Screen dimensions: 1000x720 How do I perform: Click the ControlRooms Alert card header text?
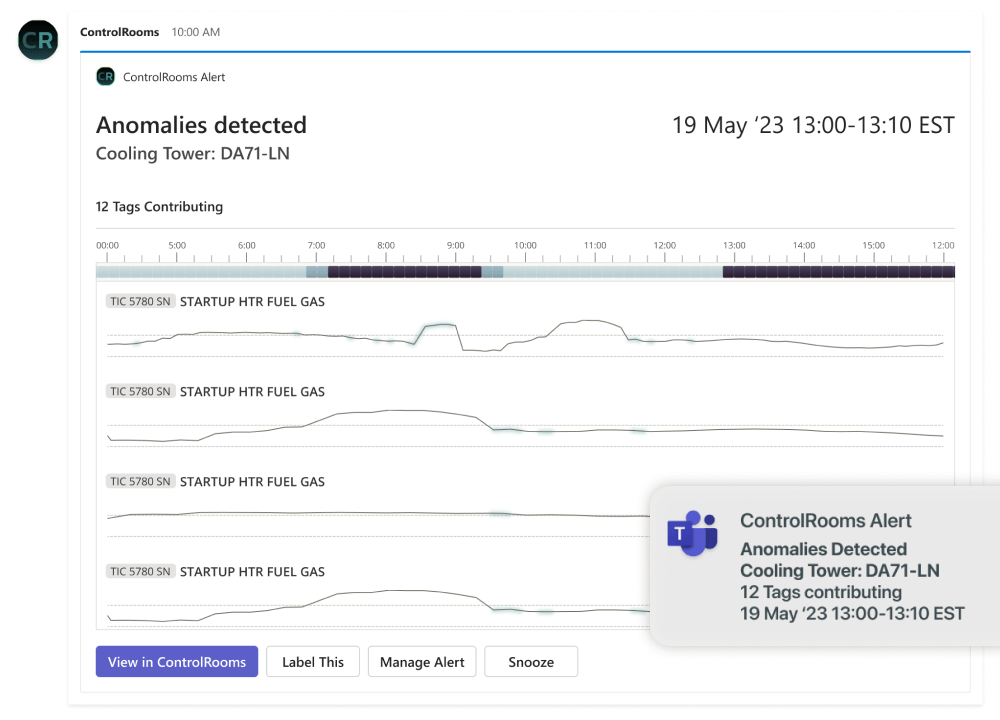pos(174,77)
